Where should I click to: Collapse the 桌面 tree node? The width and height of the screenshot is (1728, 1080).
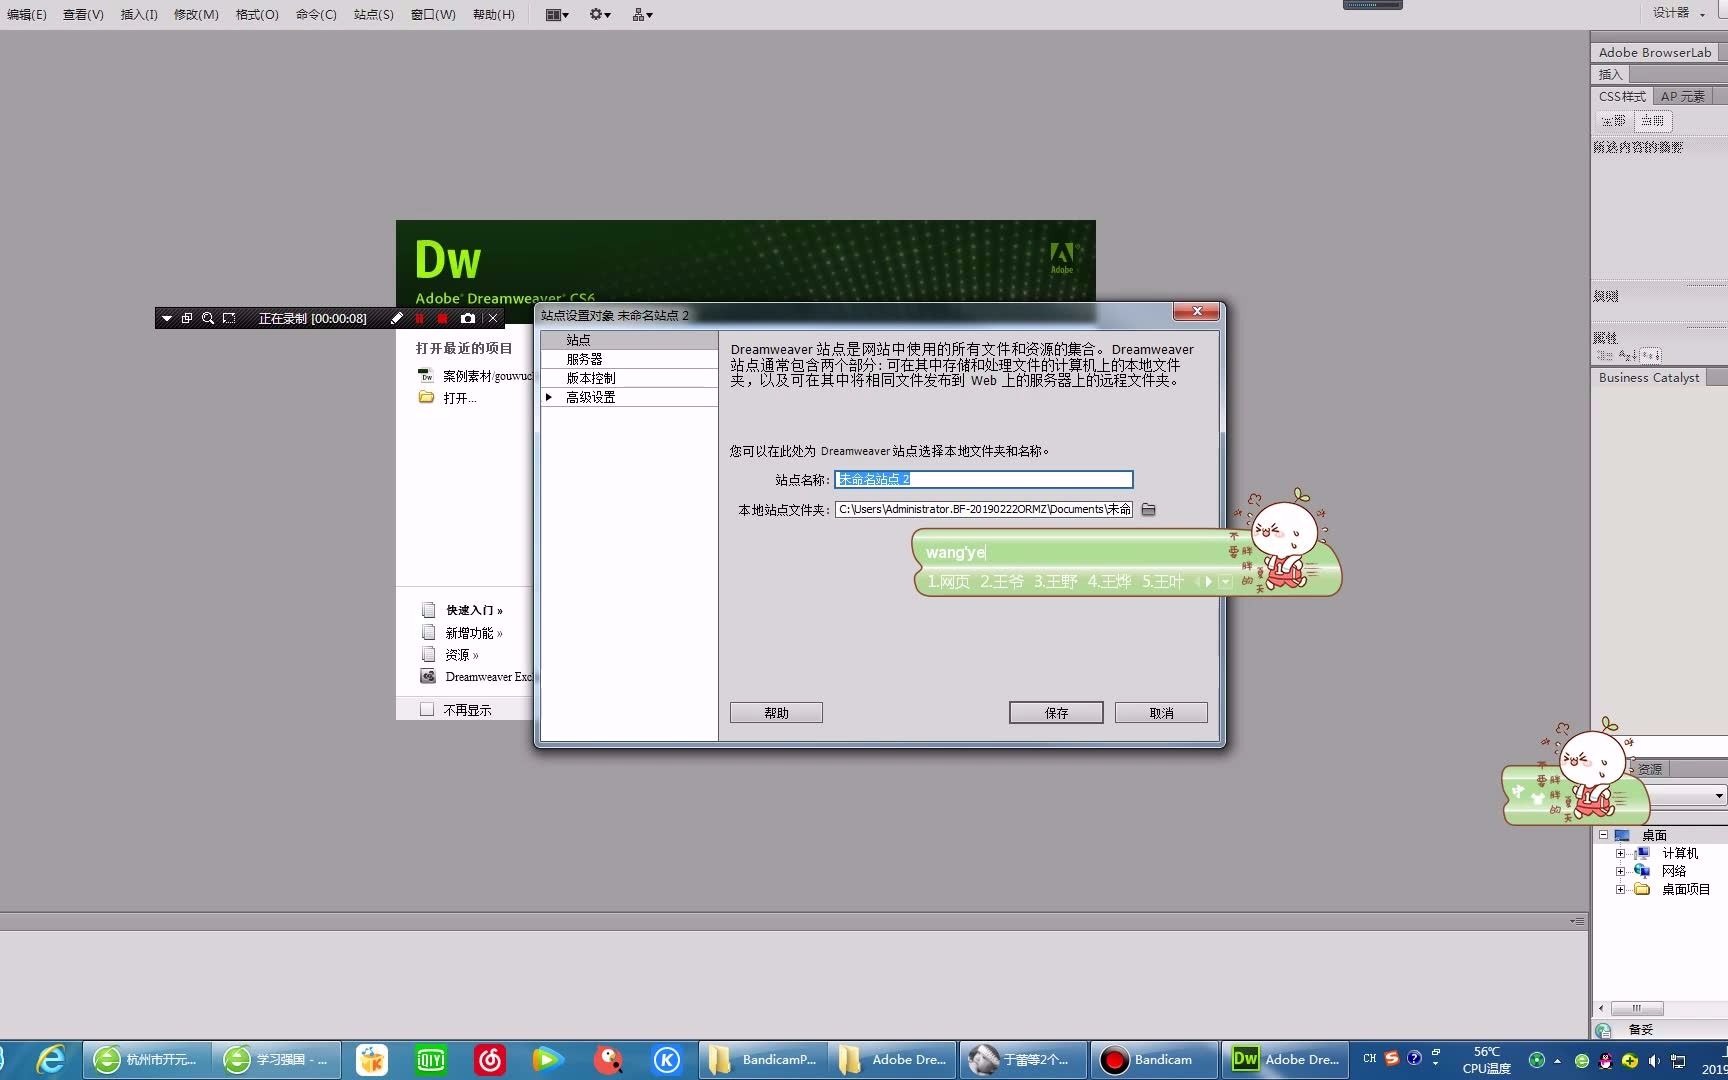(1603, 835)
